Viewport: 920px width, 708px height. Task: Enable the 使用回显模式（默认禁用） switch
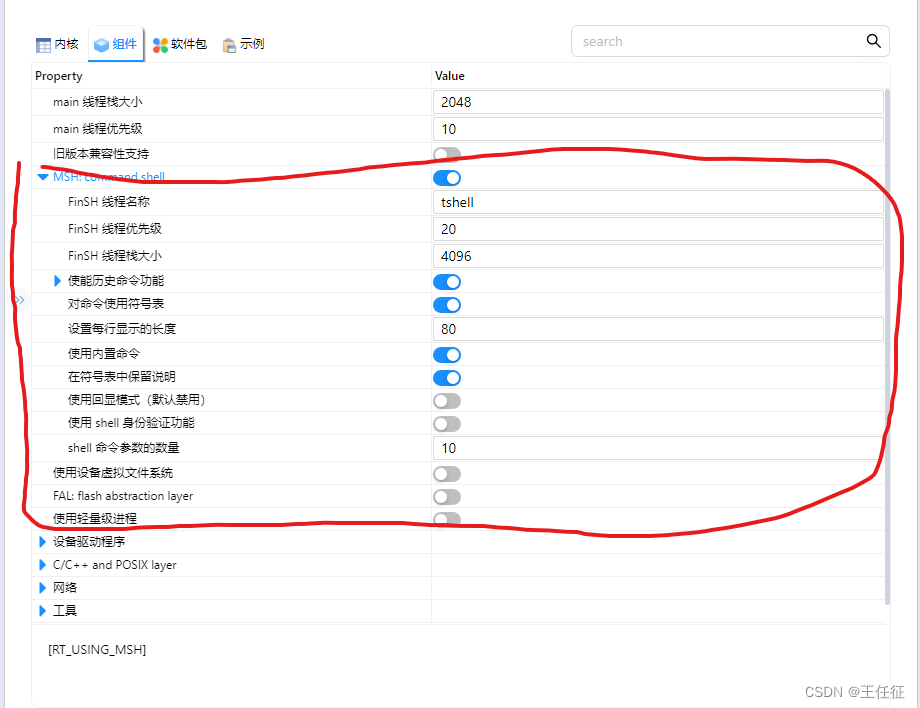pyautogui.click(x=446, y=401)
